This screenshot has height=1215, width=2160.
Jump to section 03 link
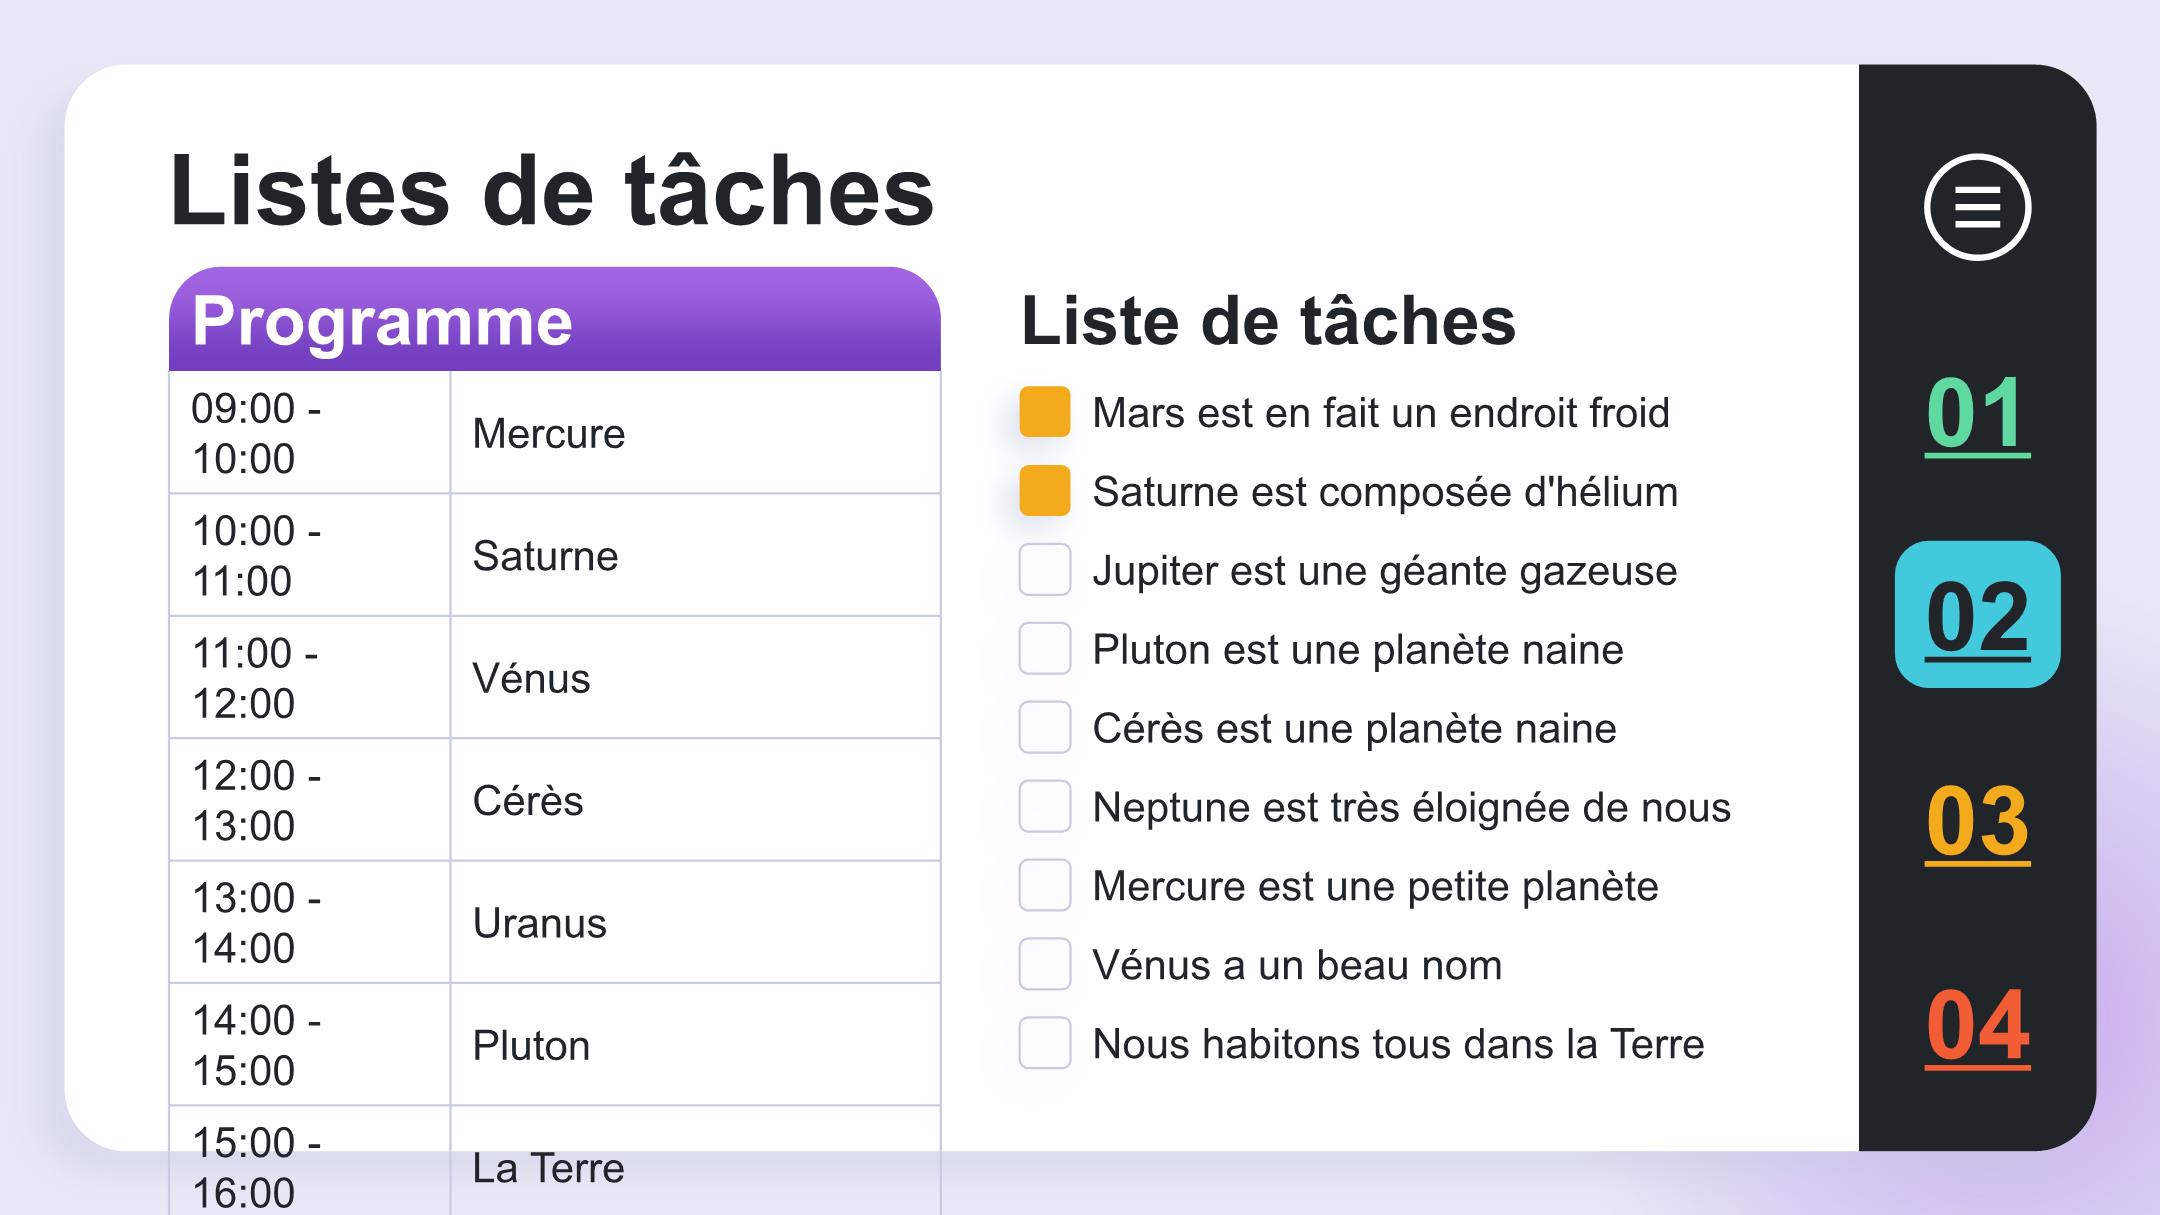coord(1977,821)
